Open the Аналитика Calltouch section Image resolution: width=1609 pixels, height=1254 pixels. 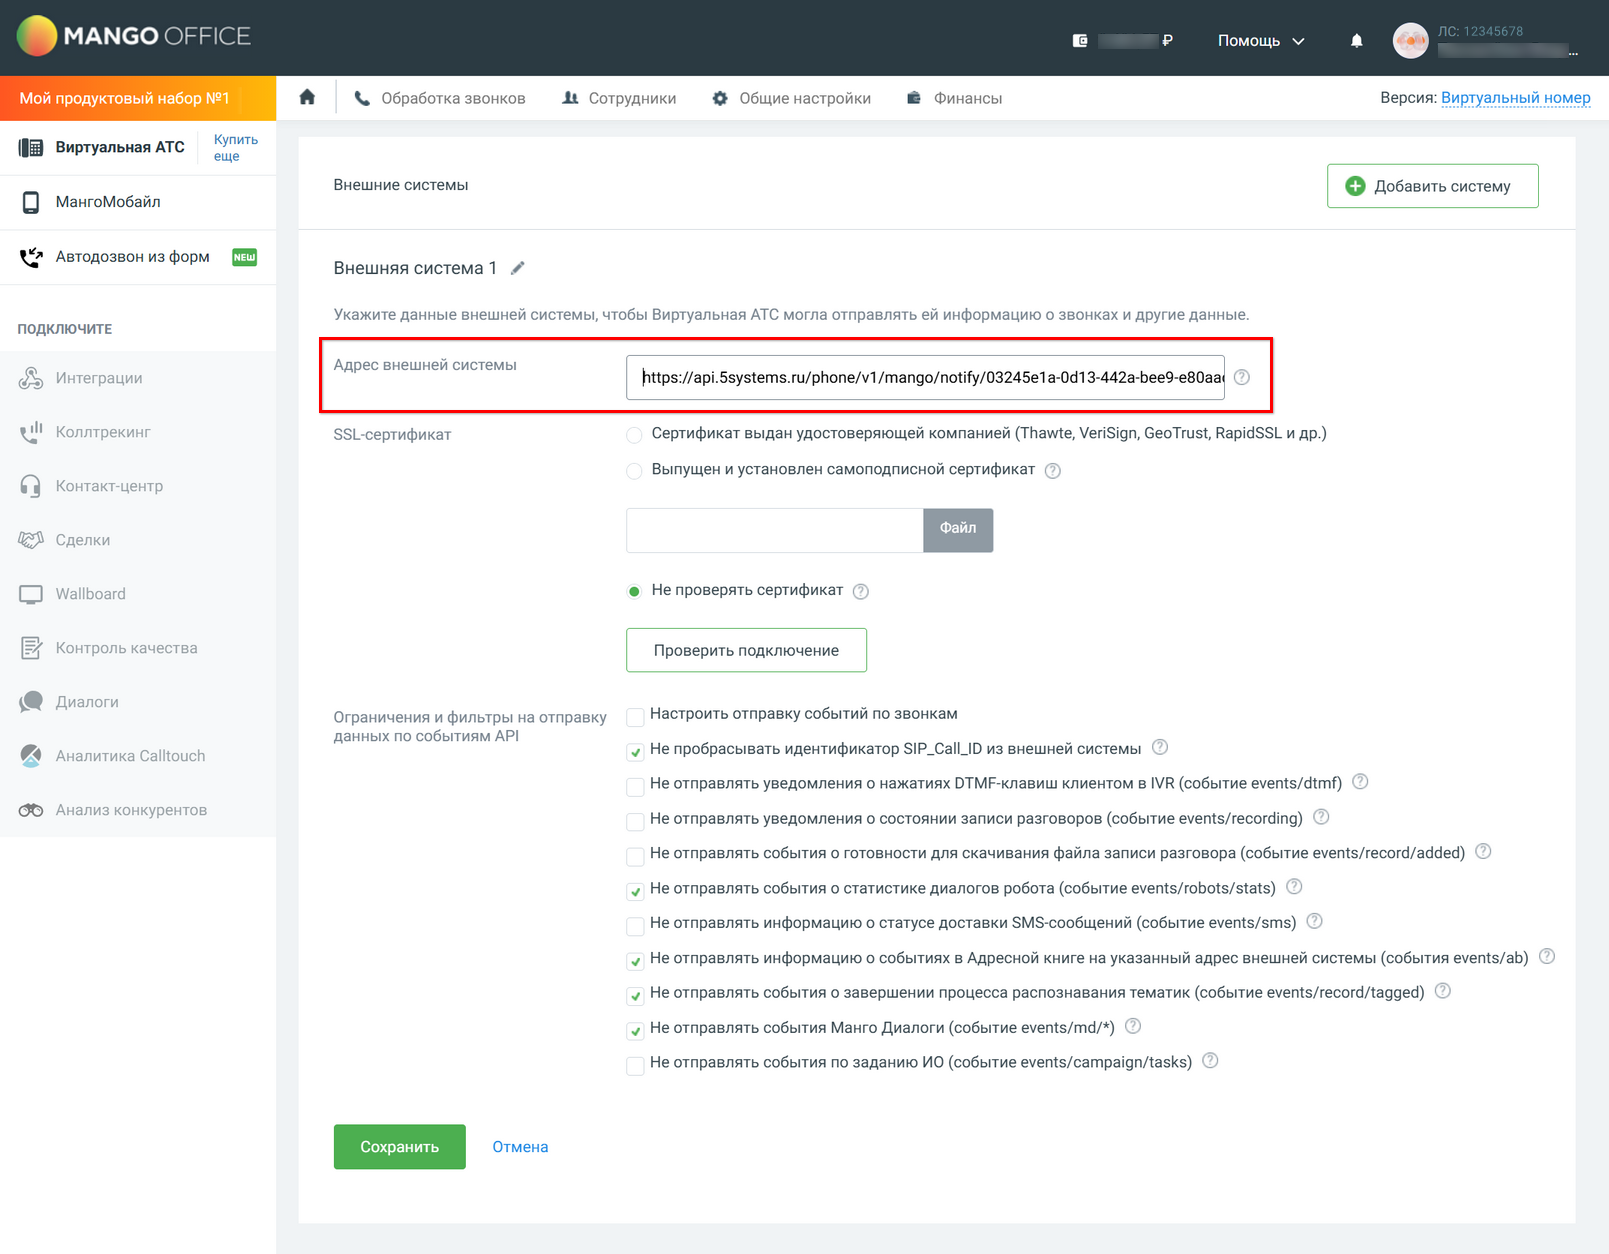point(129,755)
